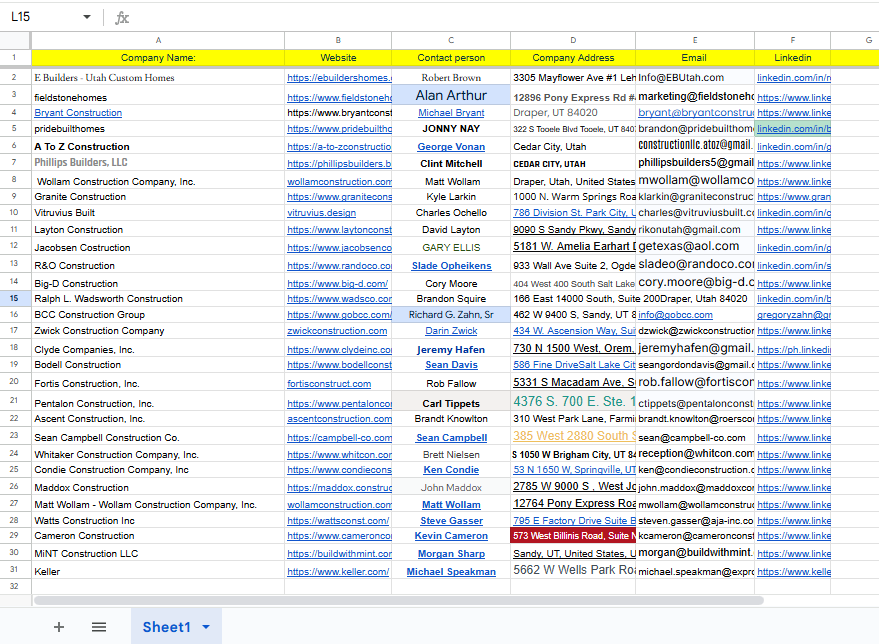Expand the Name Box dropdown arrow
The height and width of the screenshot is (644, 879).
[x=87, y=17]
